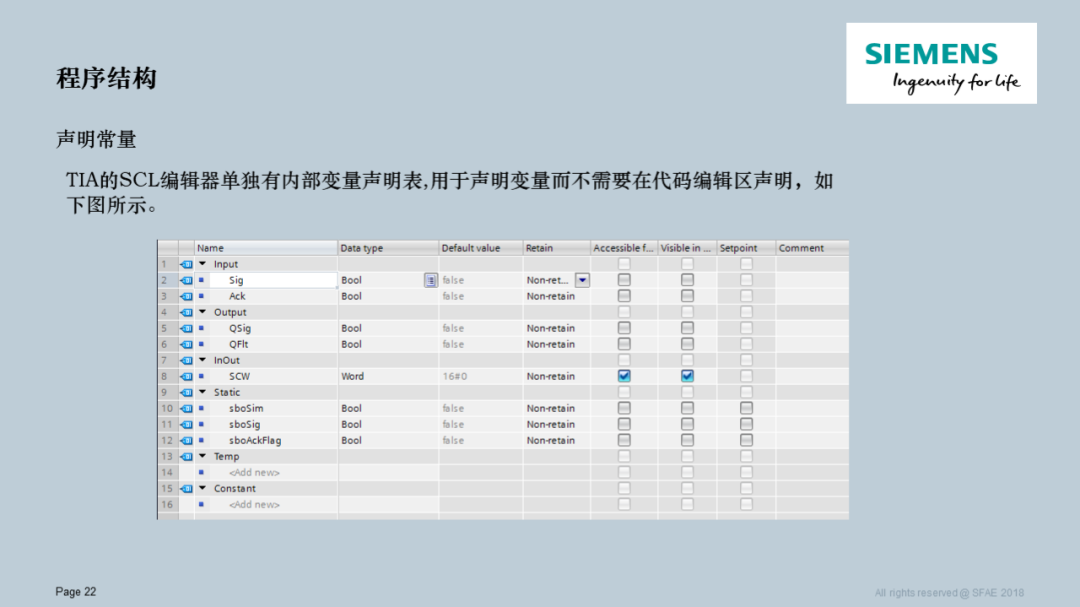
Task: Click the declaration icon beside the Temp section
Action: [186, 456]
